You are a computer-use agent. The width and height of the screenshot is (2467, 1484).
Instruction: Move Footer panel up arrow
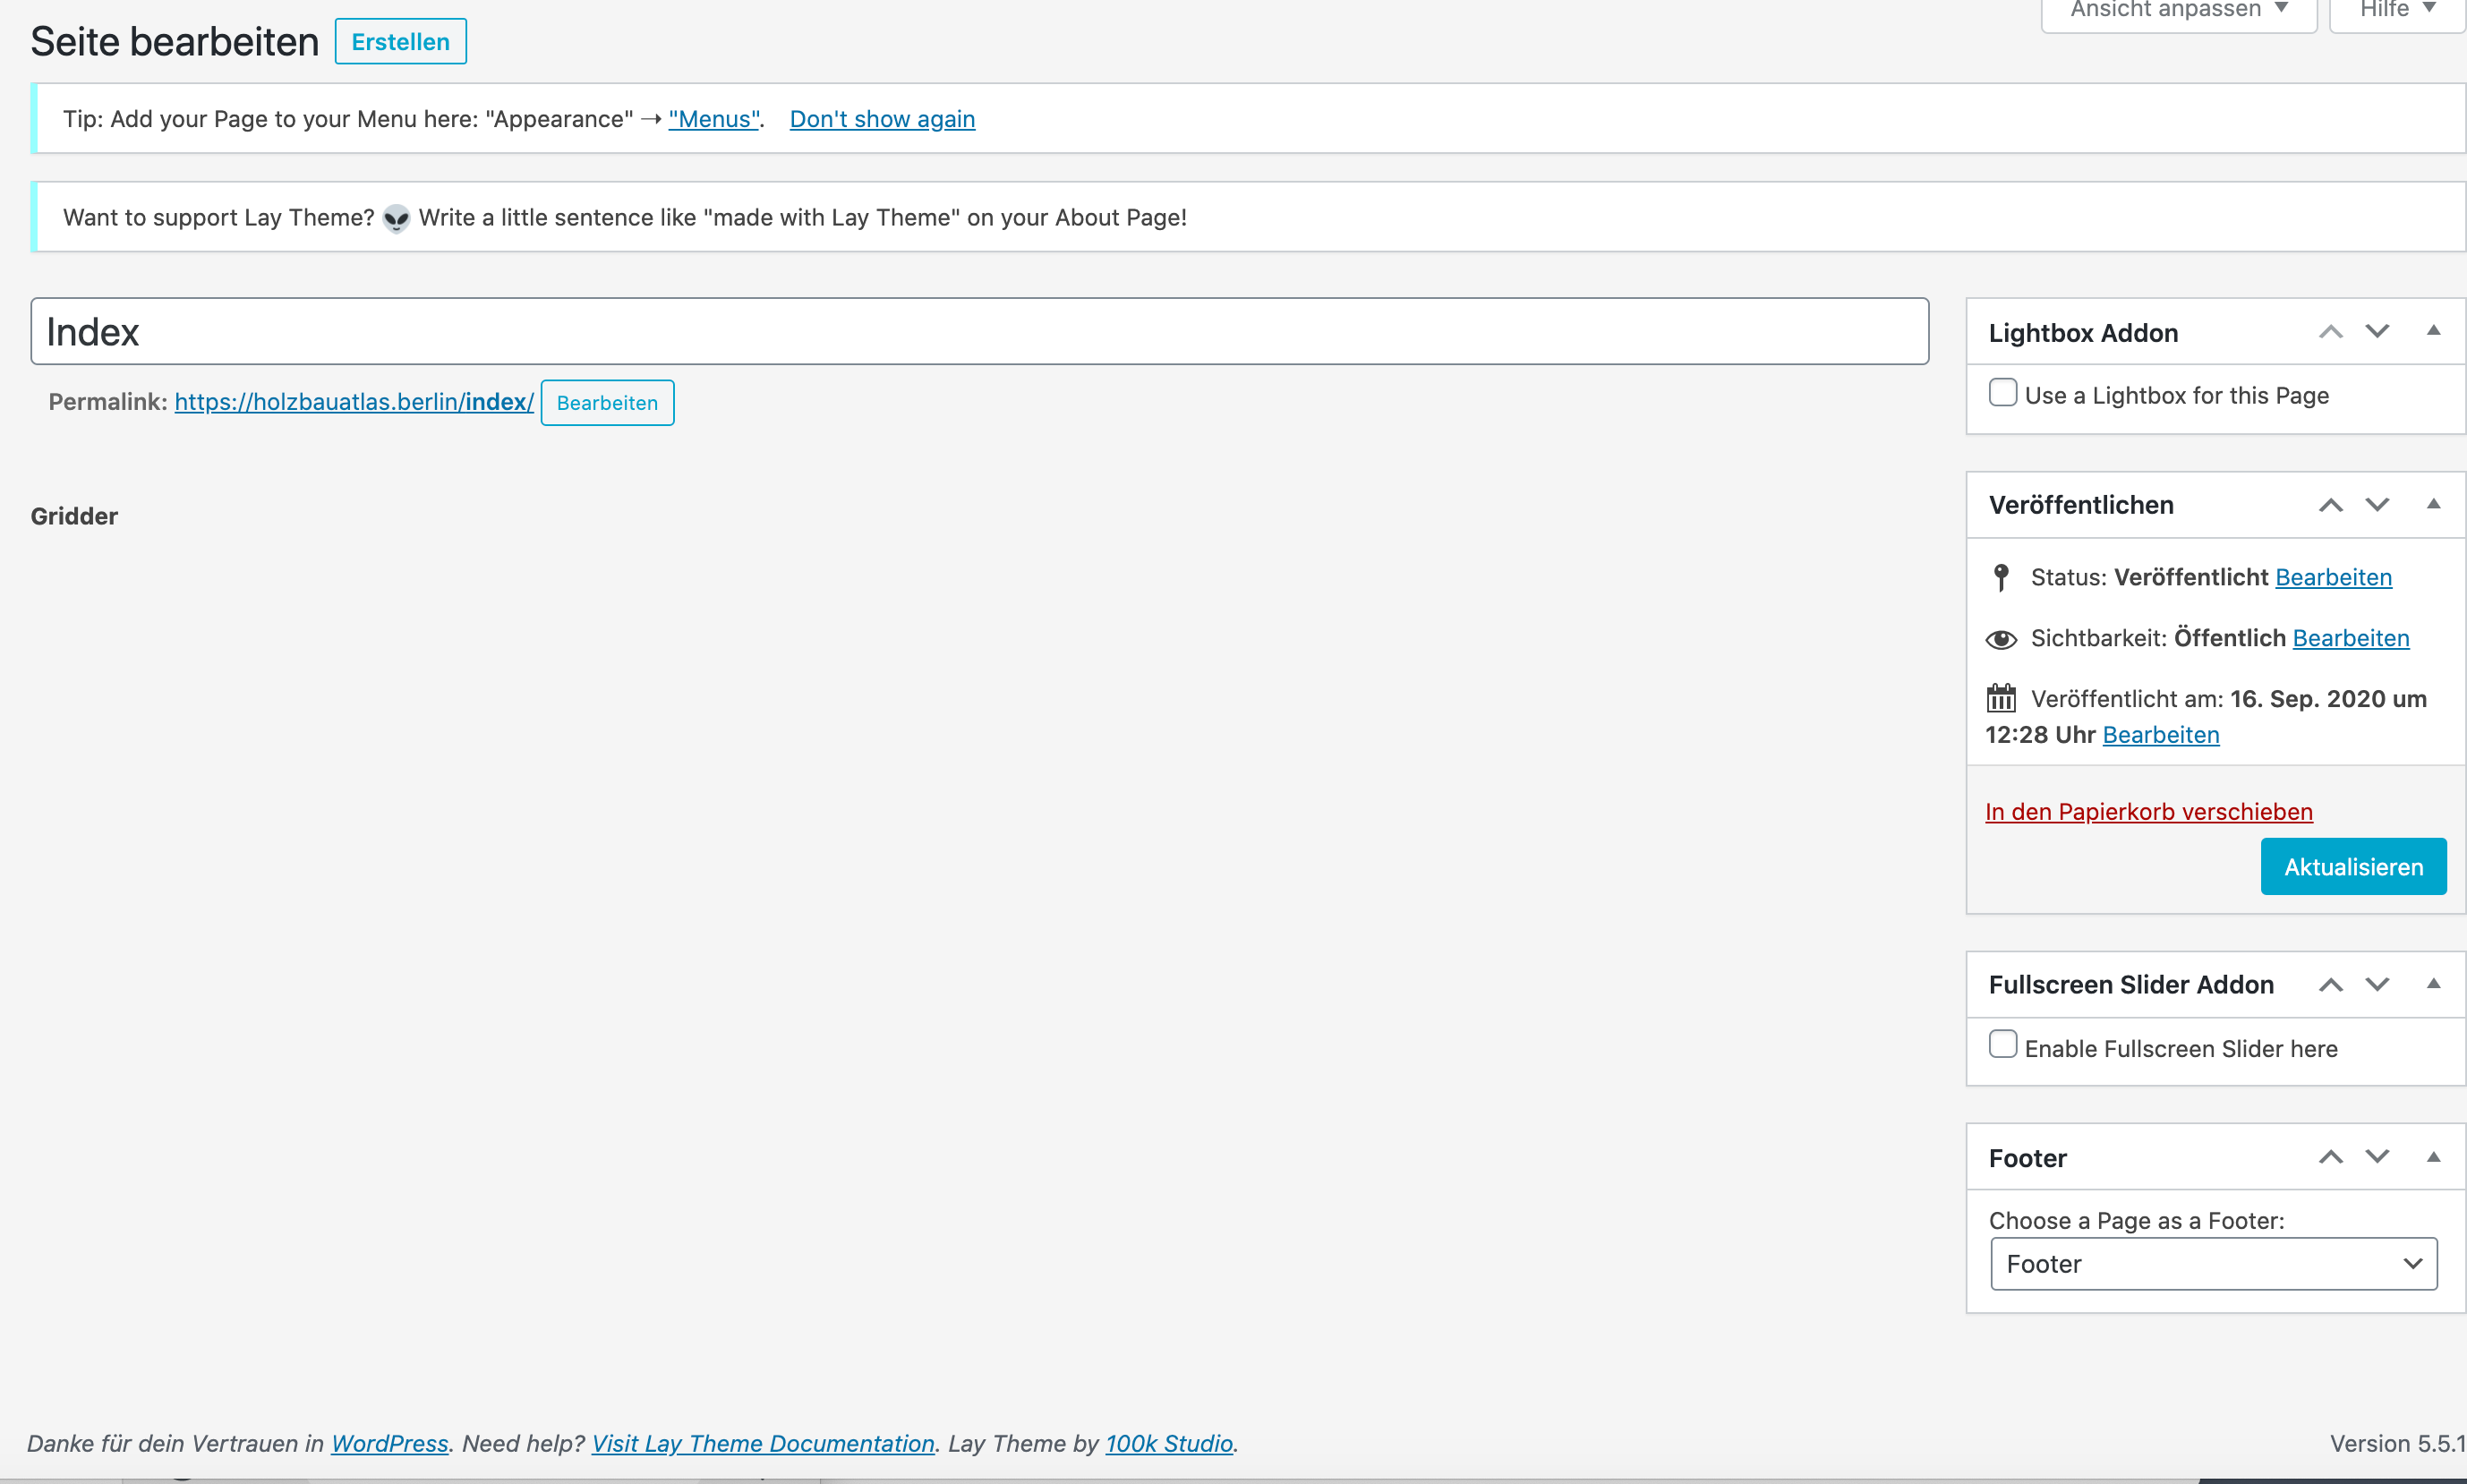[2331, 1158]
